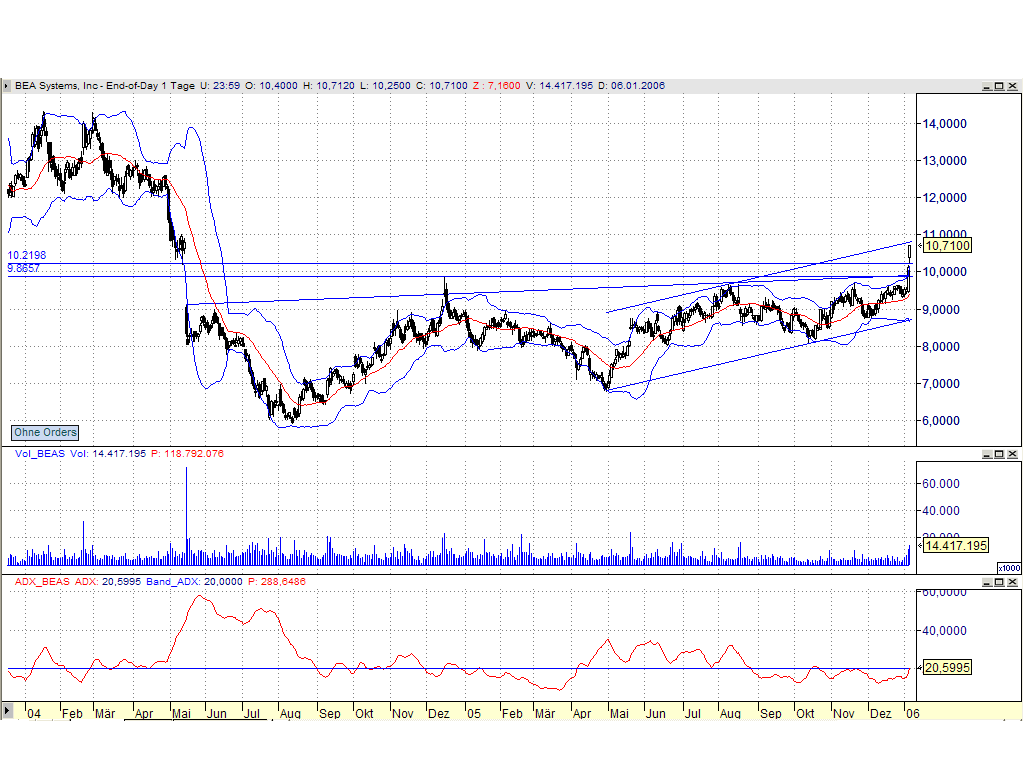Select the 14.417.195 volume value tag

955,546
